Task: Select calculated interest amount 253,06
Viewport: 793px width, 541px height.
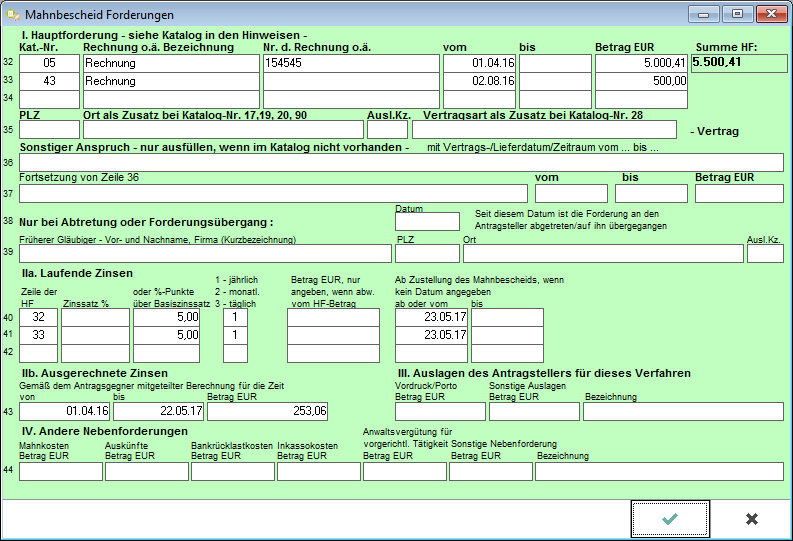Action: click(268, 412)
